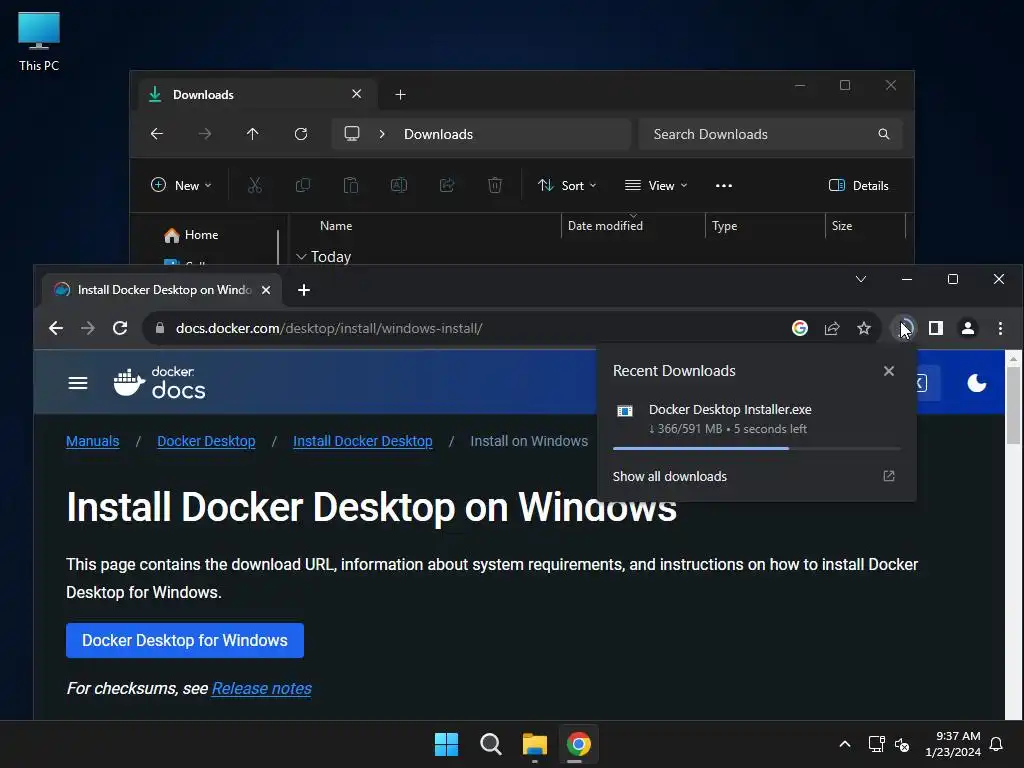Click the share page icon in Chrome
The height and width of the screenshot is (768, 1024).
point(832,328)
